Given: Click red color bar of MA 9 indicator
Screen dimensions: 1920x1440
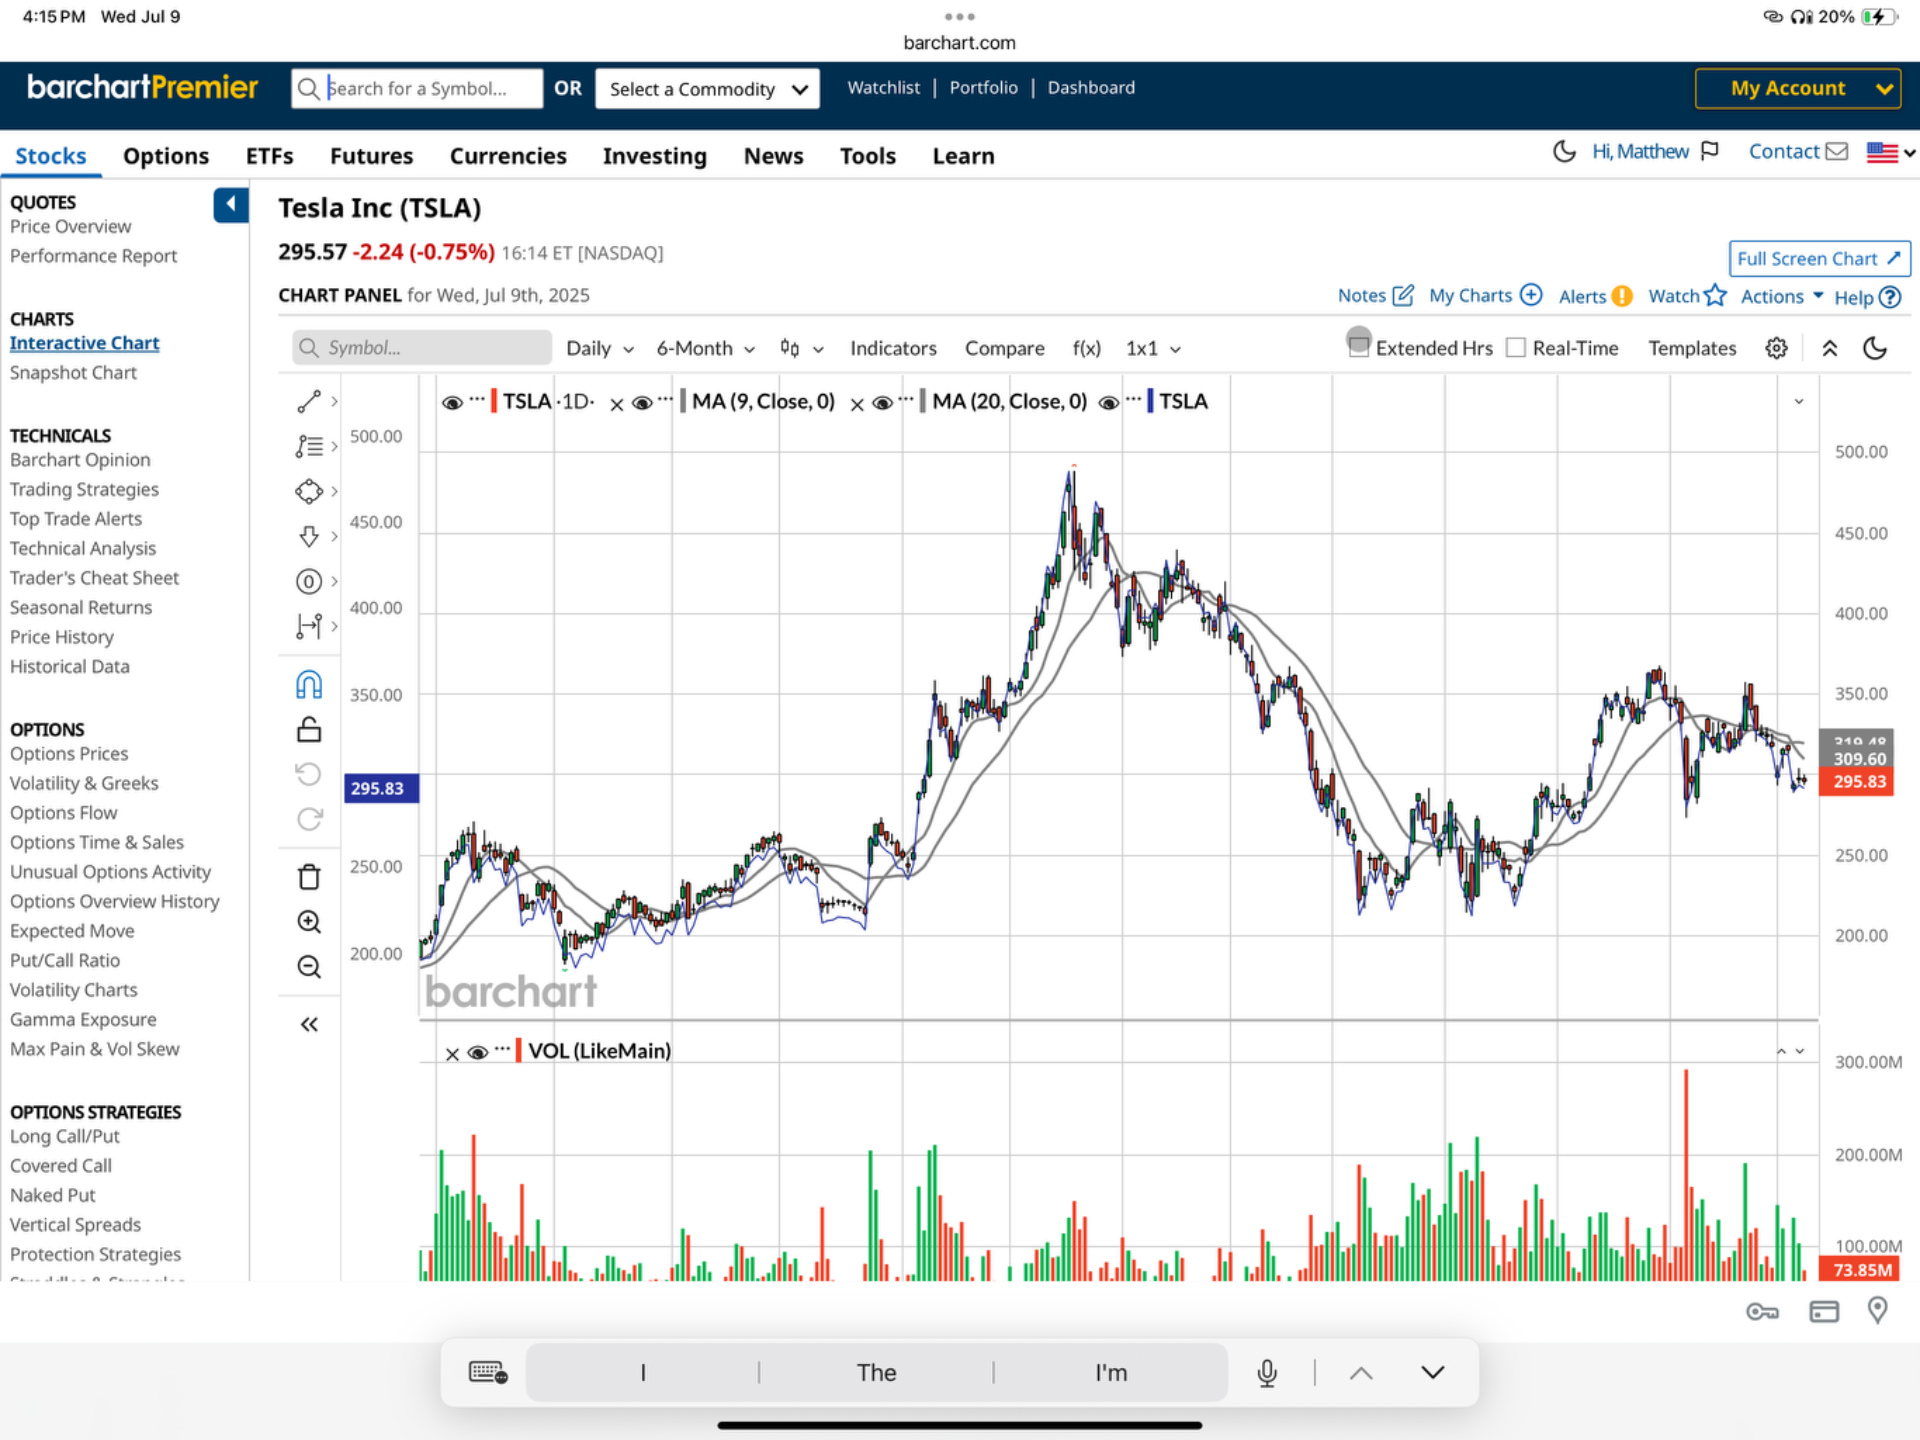Looking at the screenshot, I should click(682, 401).
